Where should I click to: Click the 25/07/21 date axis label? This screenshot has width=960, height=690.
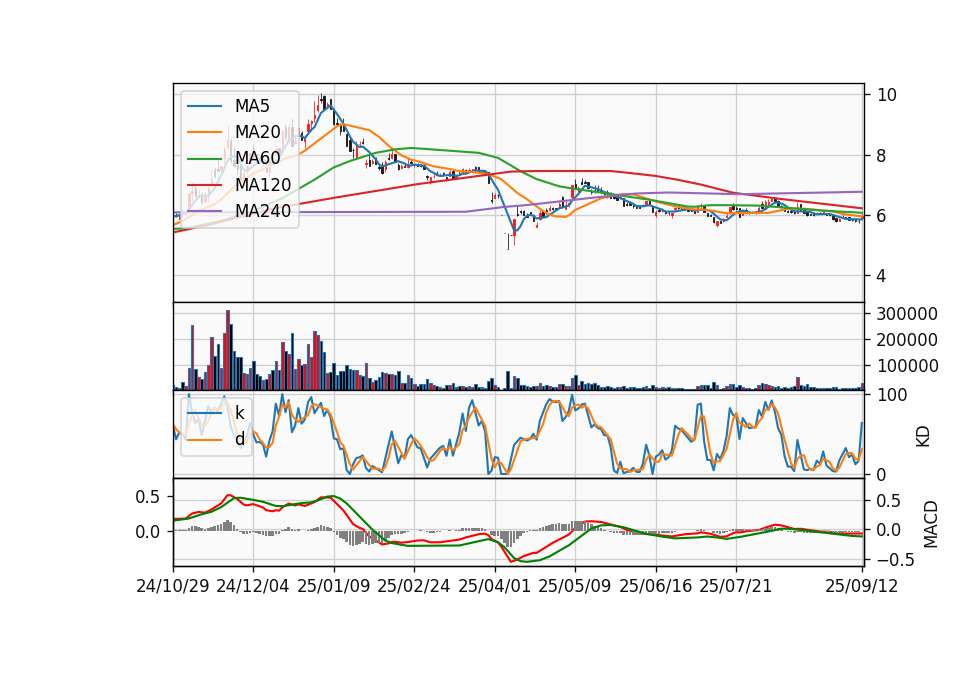click(736, 586)
